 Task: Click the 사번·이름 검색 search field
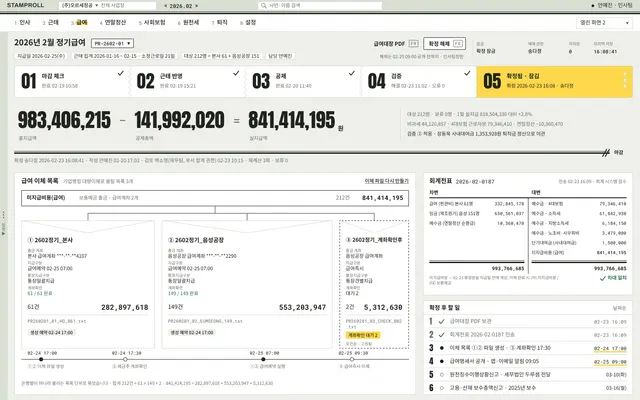(x=320, y=6)
